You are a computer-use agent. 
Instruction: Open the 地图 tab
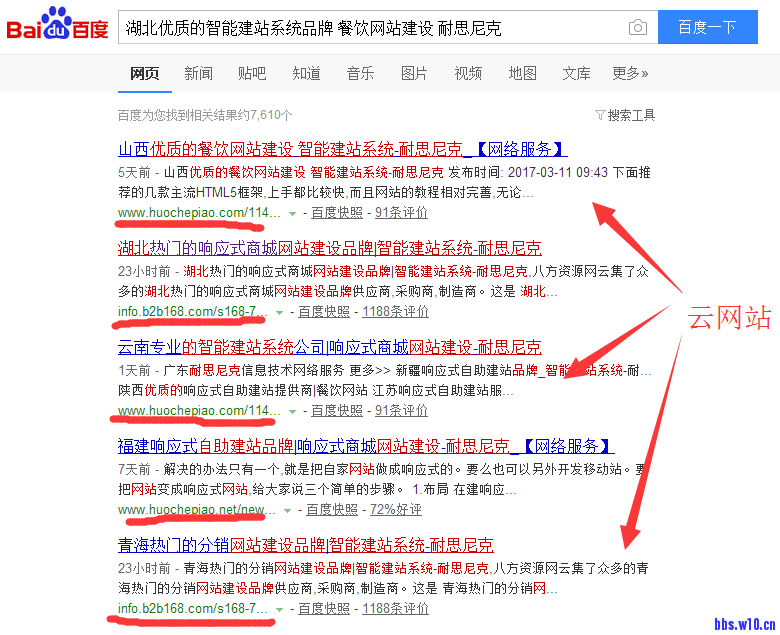click(522, 74)
